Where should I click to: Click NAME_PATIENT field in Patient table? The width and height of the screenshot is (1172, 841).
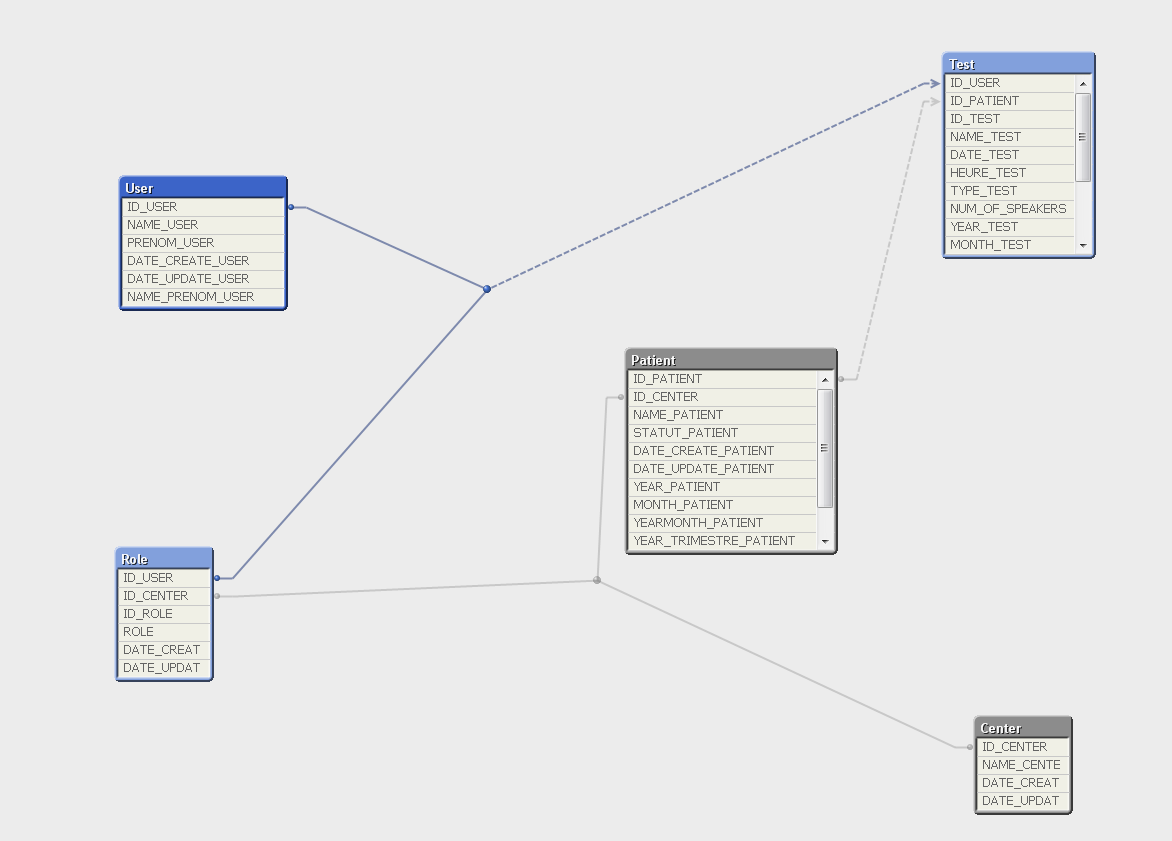pyautogui.click(x=723, y=415)
